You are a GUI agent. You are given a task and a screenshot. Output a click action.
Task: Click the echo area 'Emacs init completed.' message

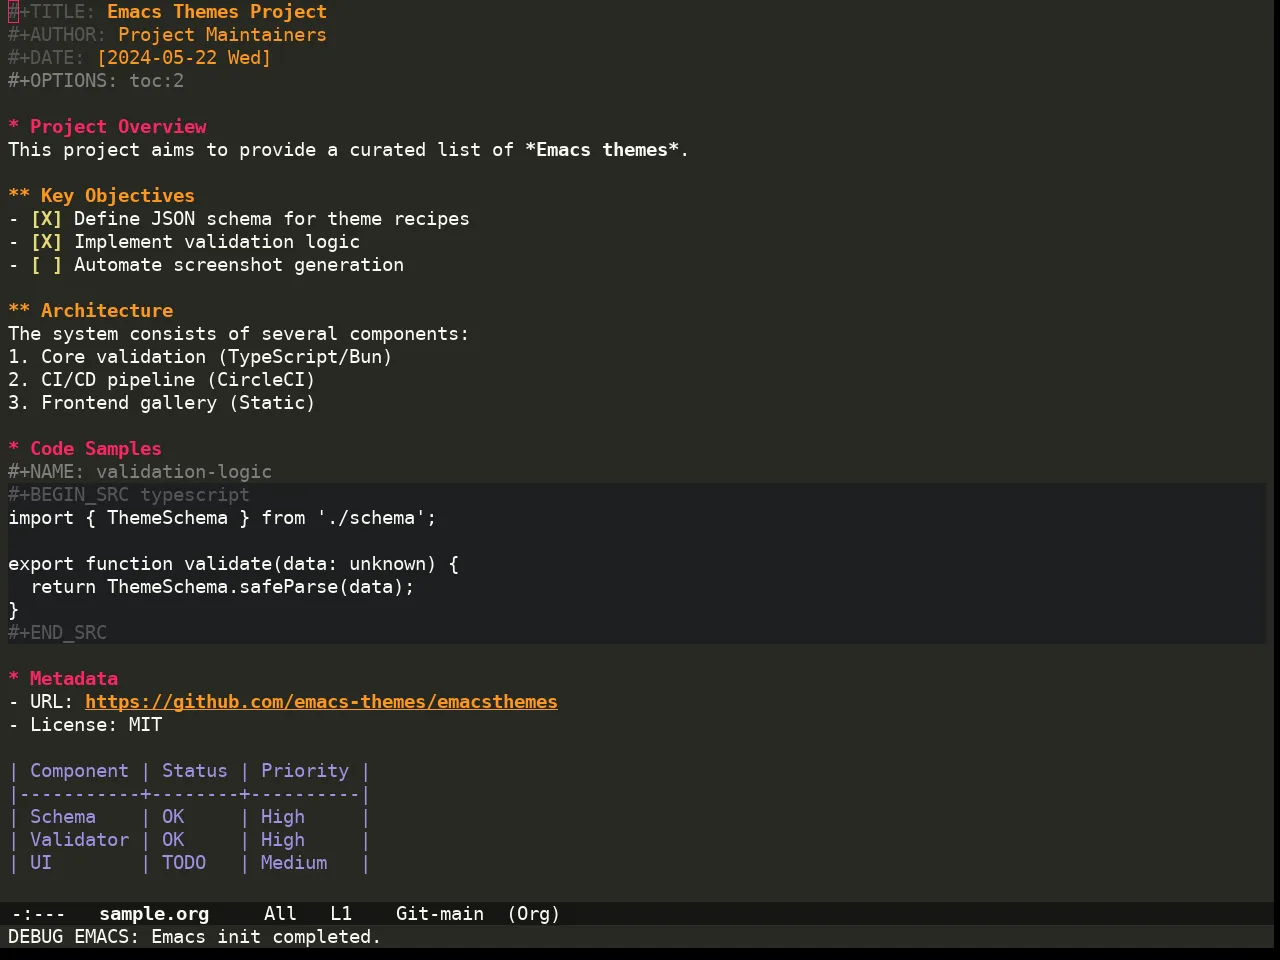(266, 937)
